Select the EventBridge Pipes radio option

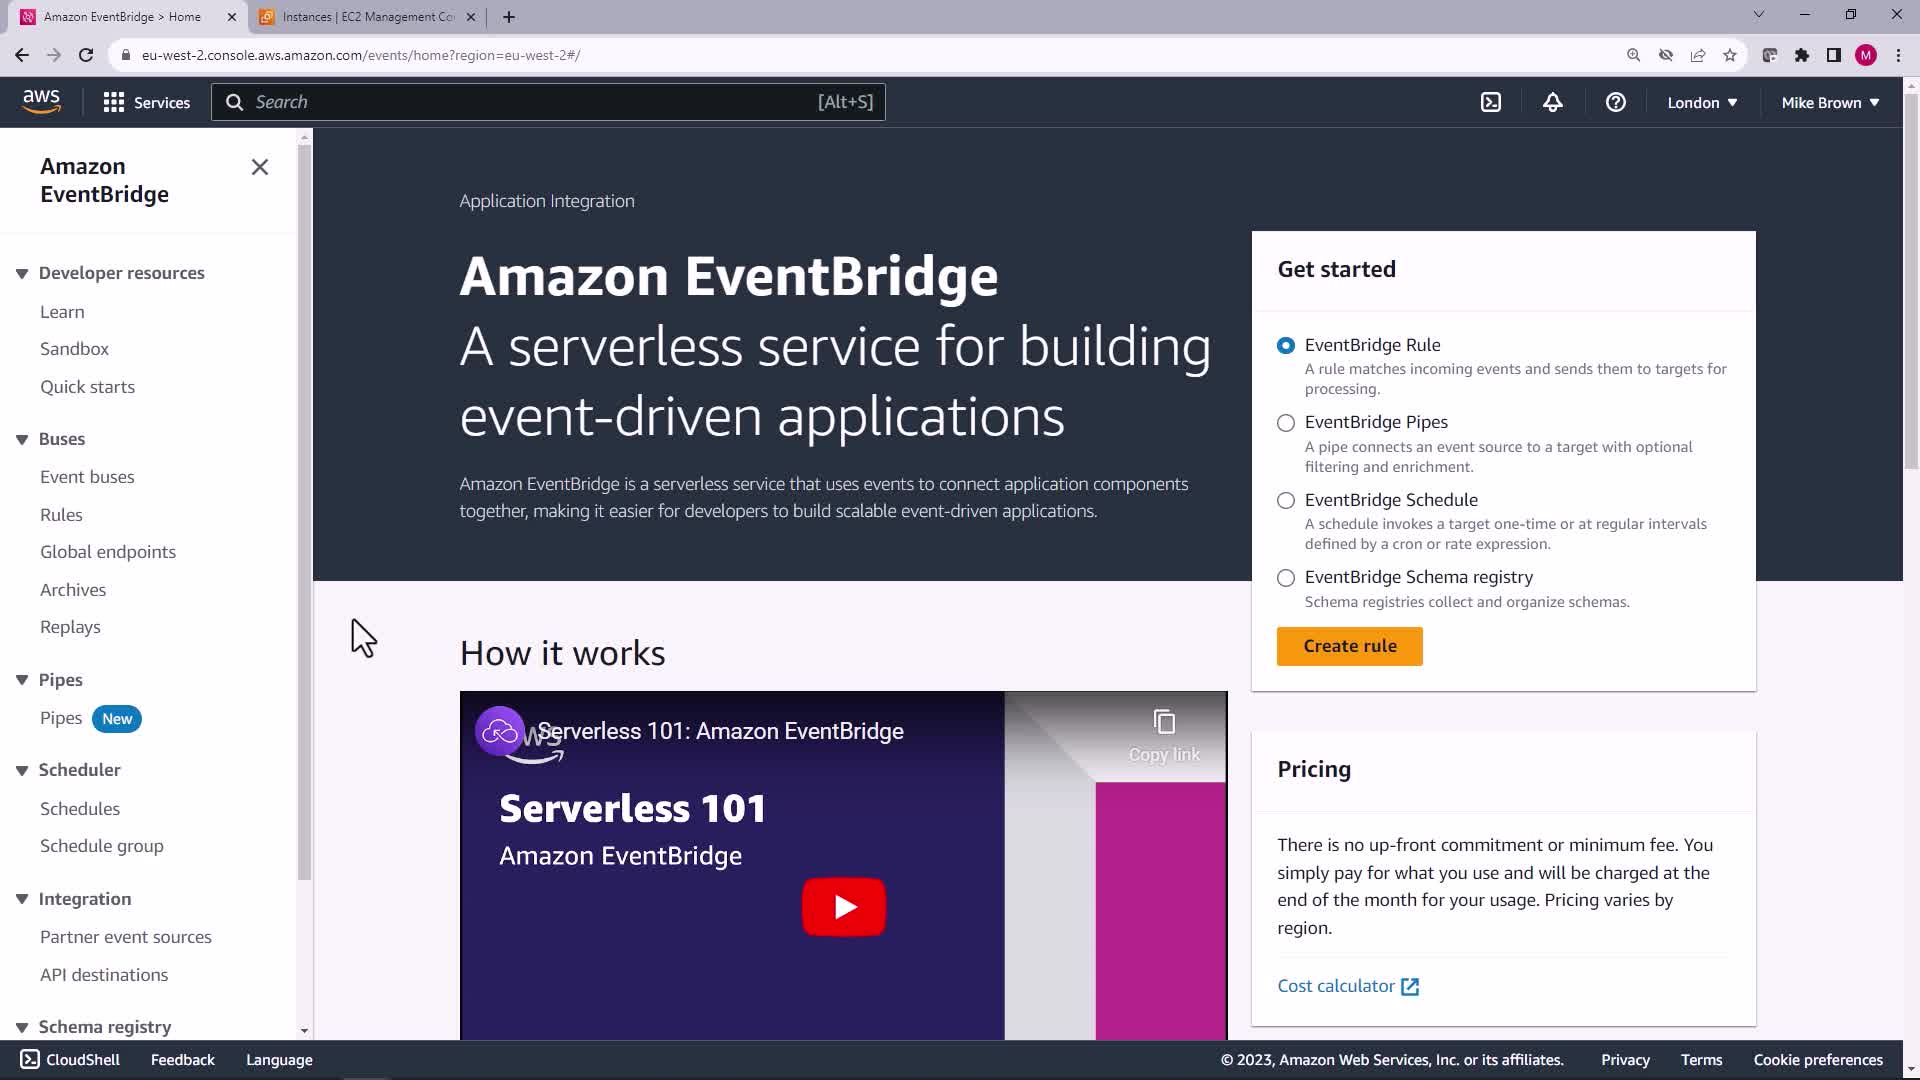pyautogui.click(x=1286, y=423)
